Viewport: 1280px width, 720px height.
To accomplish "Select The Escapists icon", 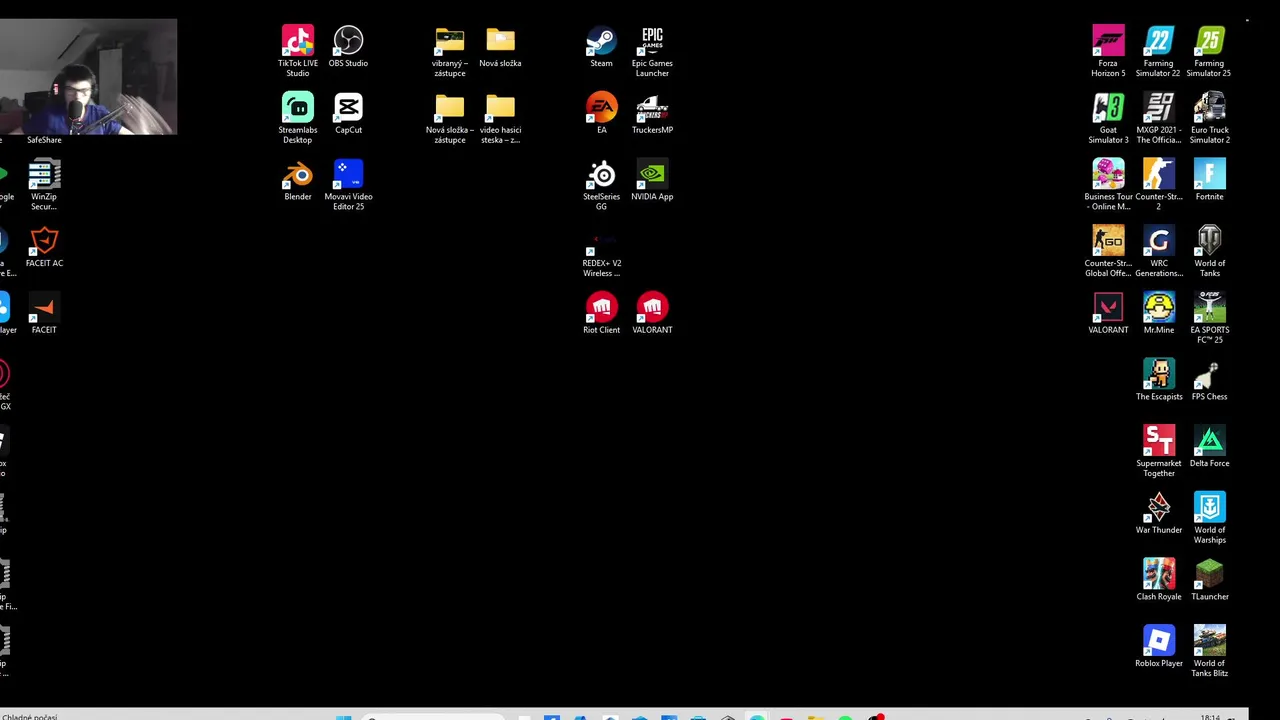I will tap(1159, 375).
